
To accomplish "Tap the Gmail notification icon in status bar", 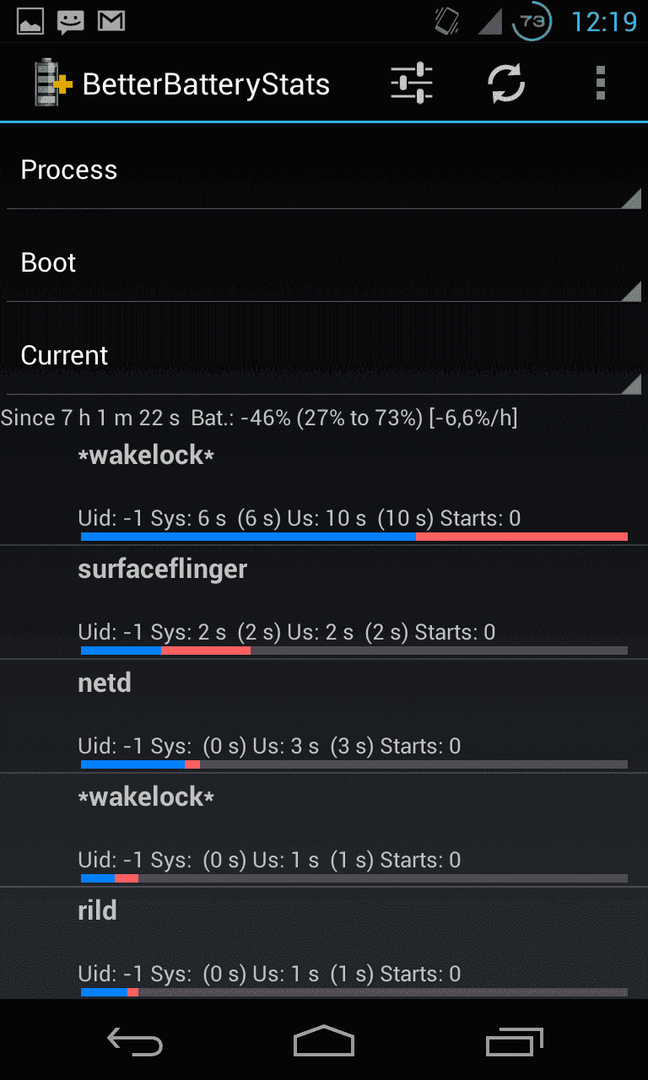I will coord(111,22).
